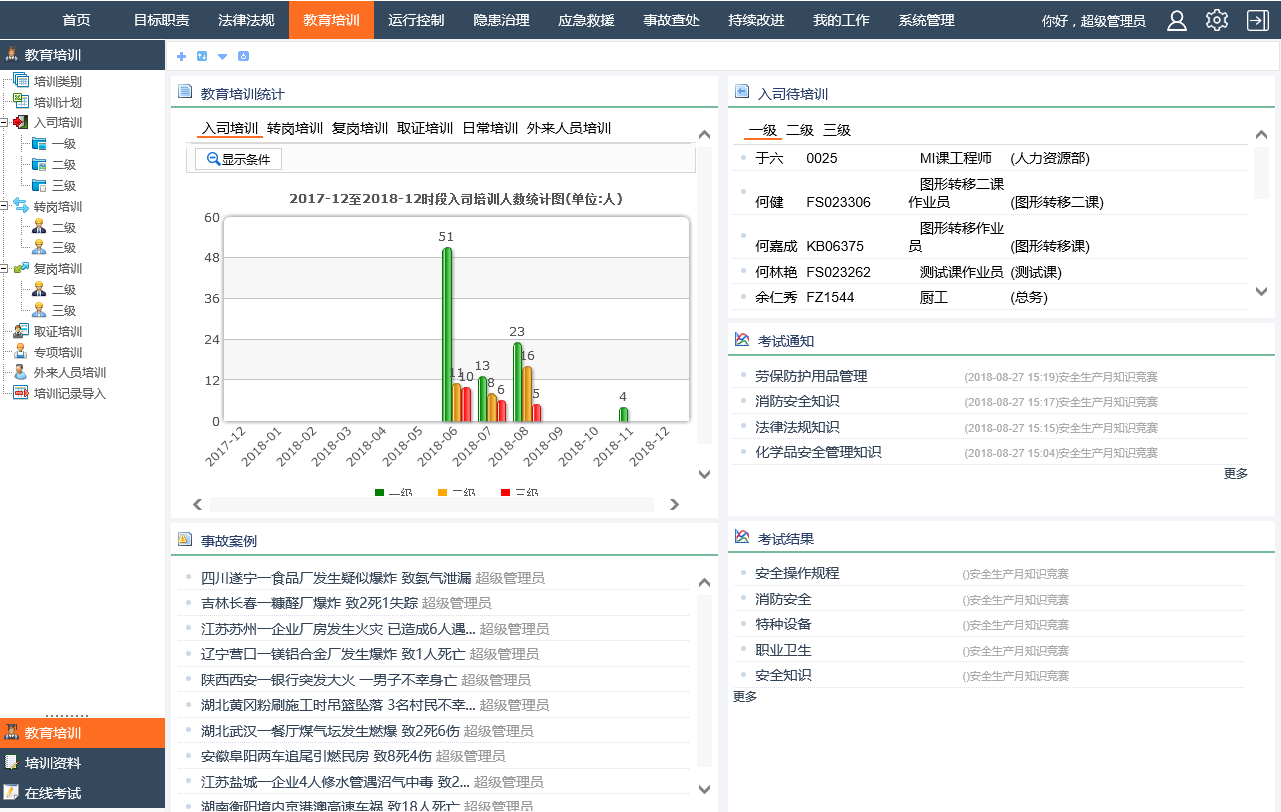Image resolution: width=1281 pixels, height=812 pixels.
Task: Open 取证培训 certificate icon item
Action: coord(21,331)
